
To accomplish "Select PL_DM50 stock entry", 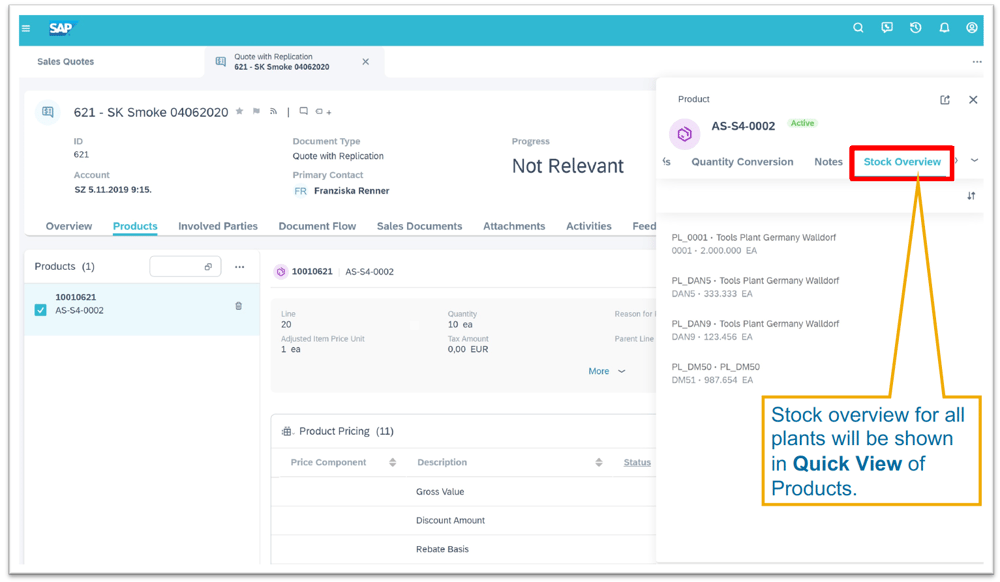I will tap(716, 374).
